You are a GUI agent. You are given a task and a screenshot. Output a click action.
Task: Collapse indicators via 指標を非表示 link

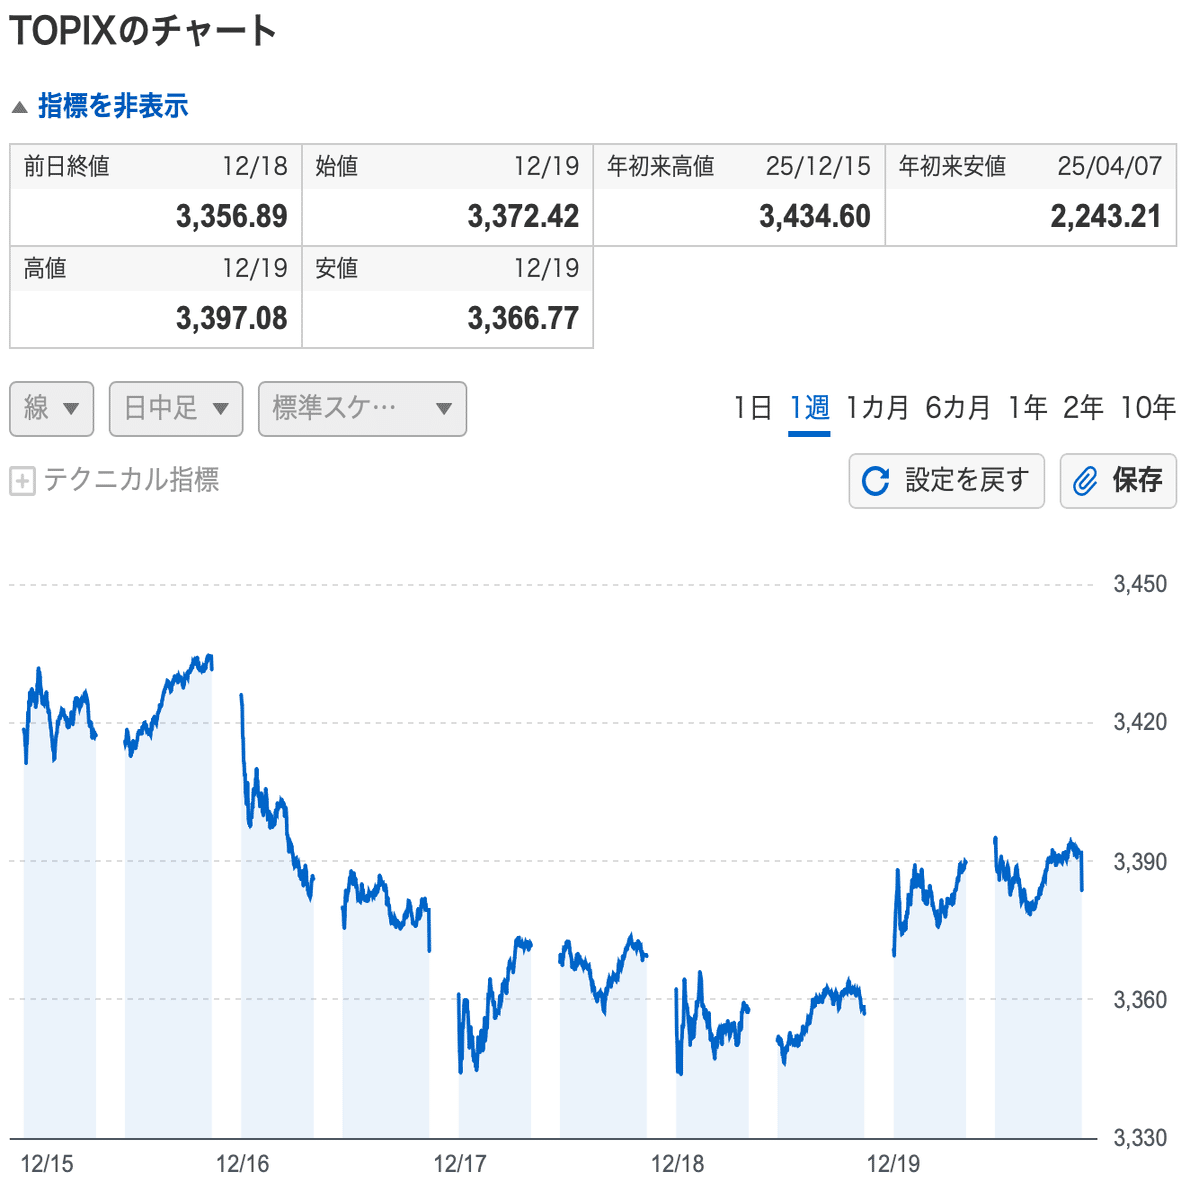click(113, 106)
